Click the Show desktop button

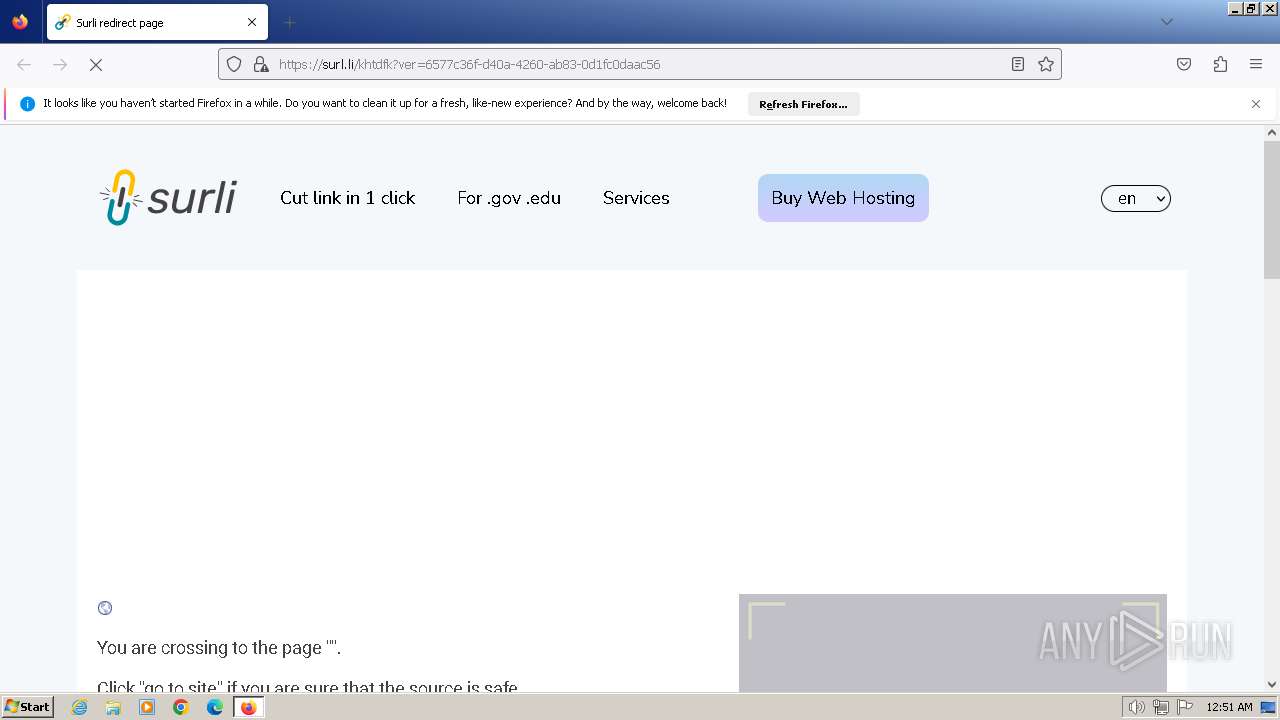coord(1268,707)
